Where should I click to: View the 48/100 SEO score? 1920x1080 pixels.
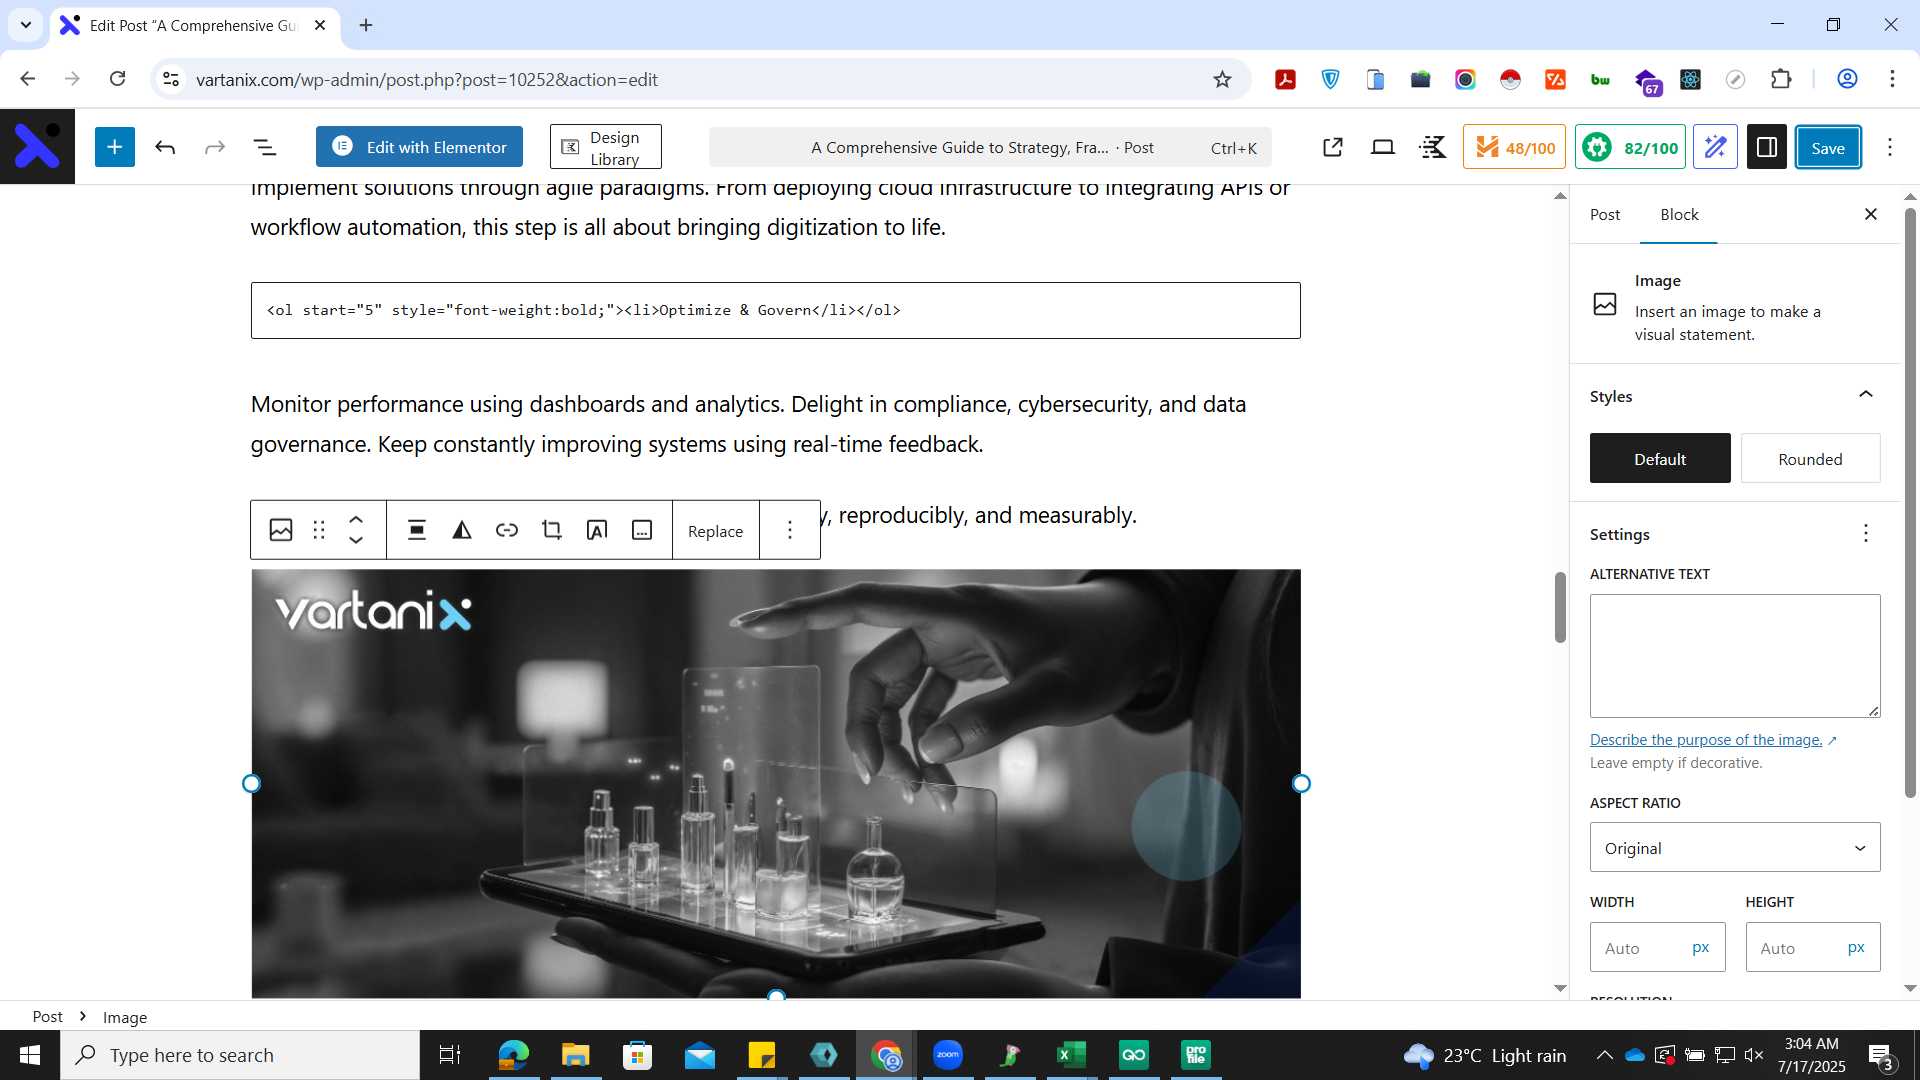(1514, 147)
